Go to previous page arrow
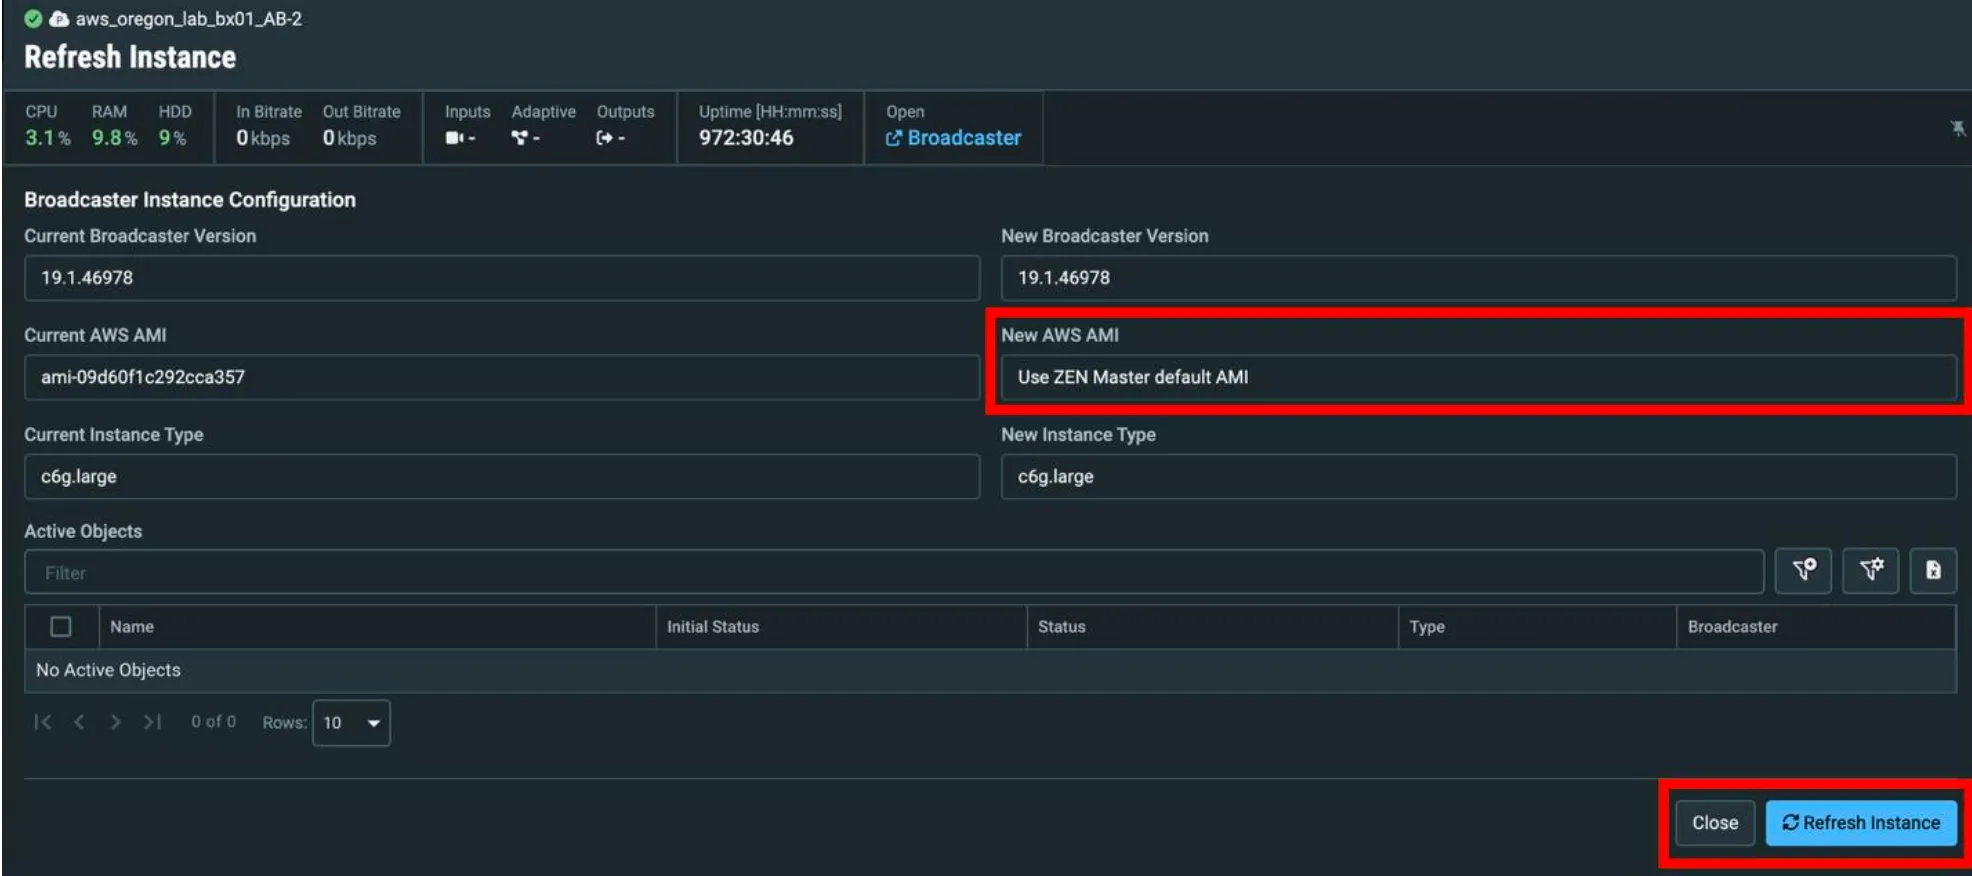This screenshot has width=1972, height=876. pyautogui.click(x=79, y=722)
